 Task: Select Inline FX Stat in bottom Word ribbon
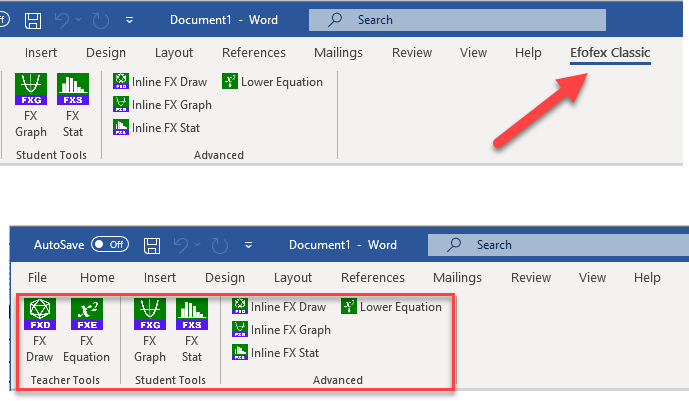[x=276, y=352]
